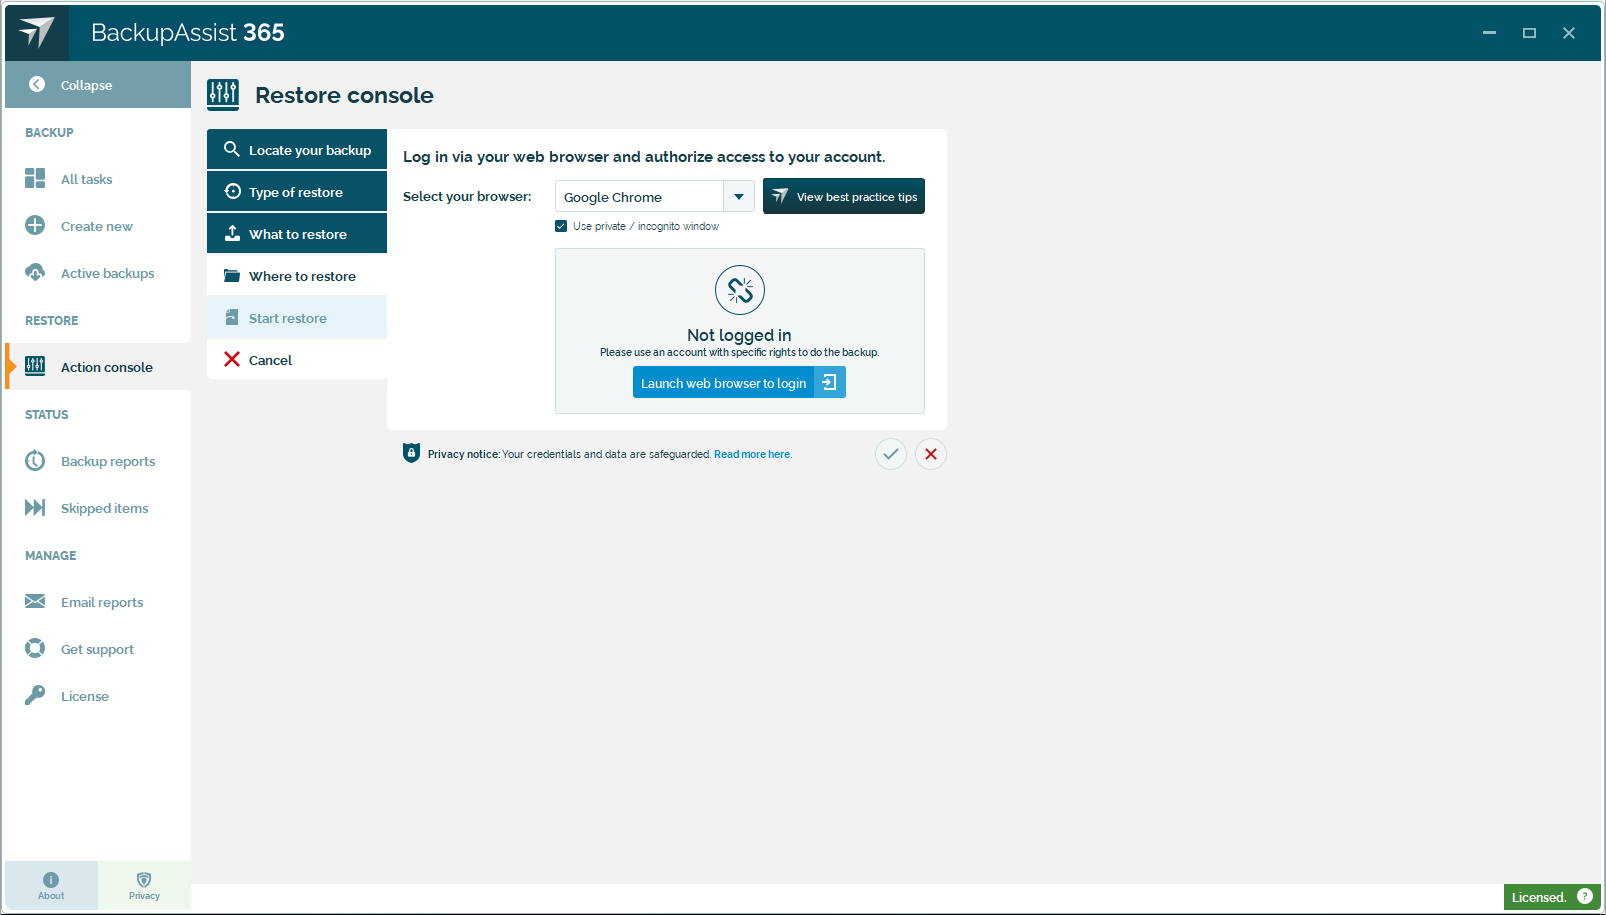Viewport: 1606px width, 915px height.
Task: Close the BackupAssist 365 window
Action: tap(1569, 33)
